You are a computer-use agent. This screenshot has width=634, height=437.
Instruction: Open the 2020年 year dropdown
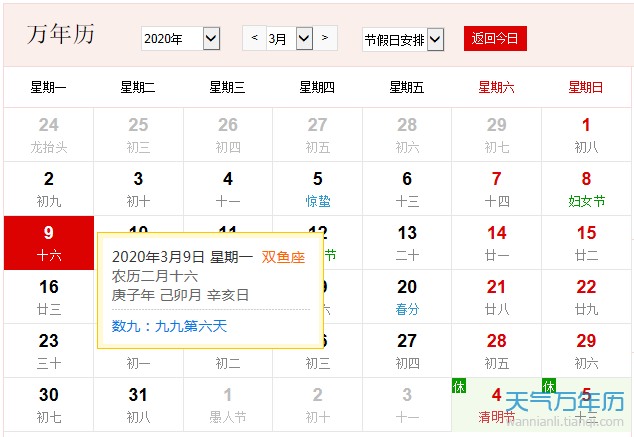click(x=180, y=39)
